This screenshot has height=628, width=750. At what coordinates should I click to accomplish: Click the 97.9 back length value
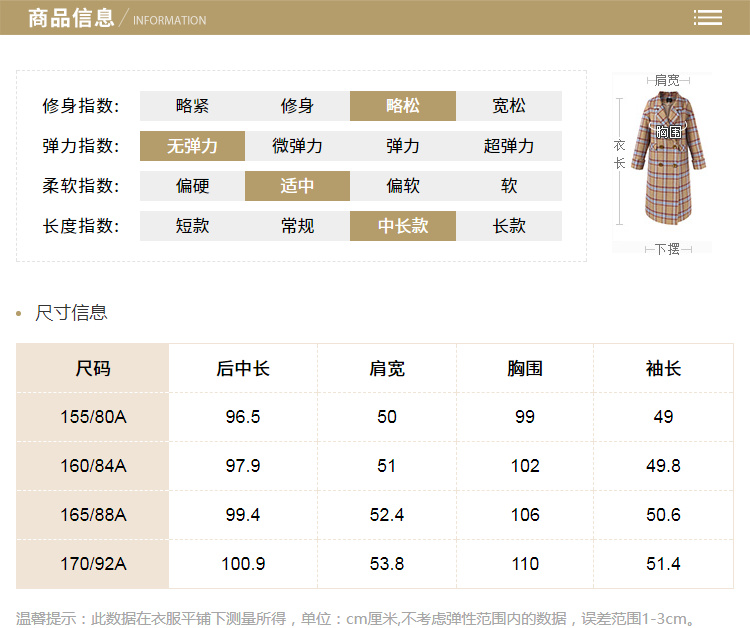coord(243,466)
